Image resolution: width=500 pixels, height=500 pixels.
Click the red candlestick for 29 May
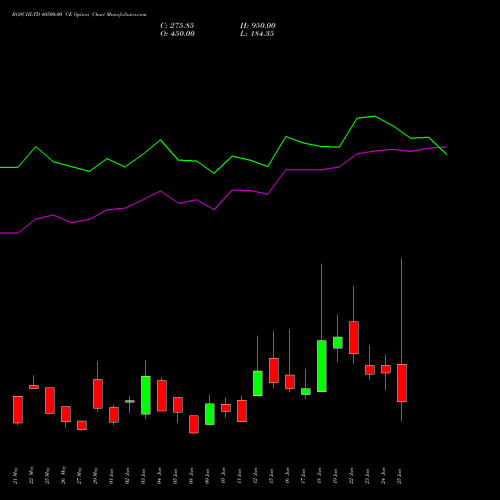tap(98, 394)
